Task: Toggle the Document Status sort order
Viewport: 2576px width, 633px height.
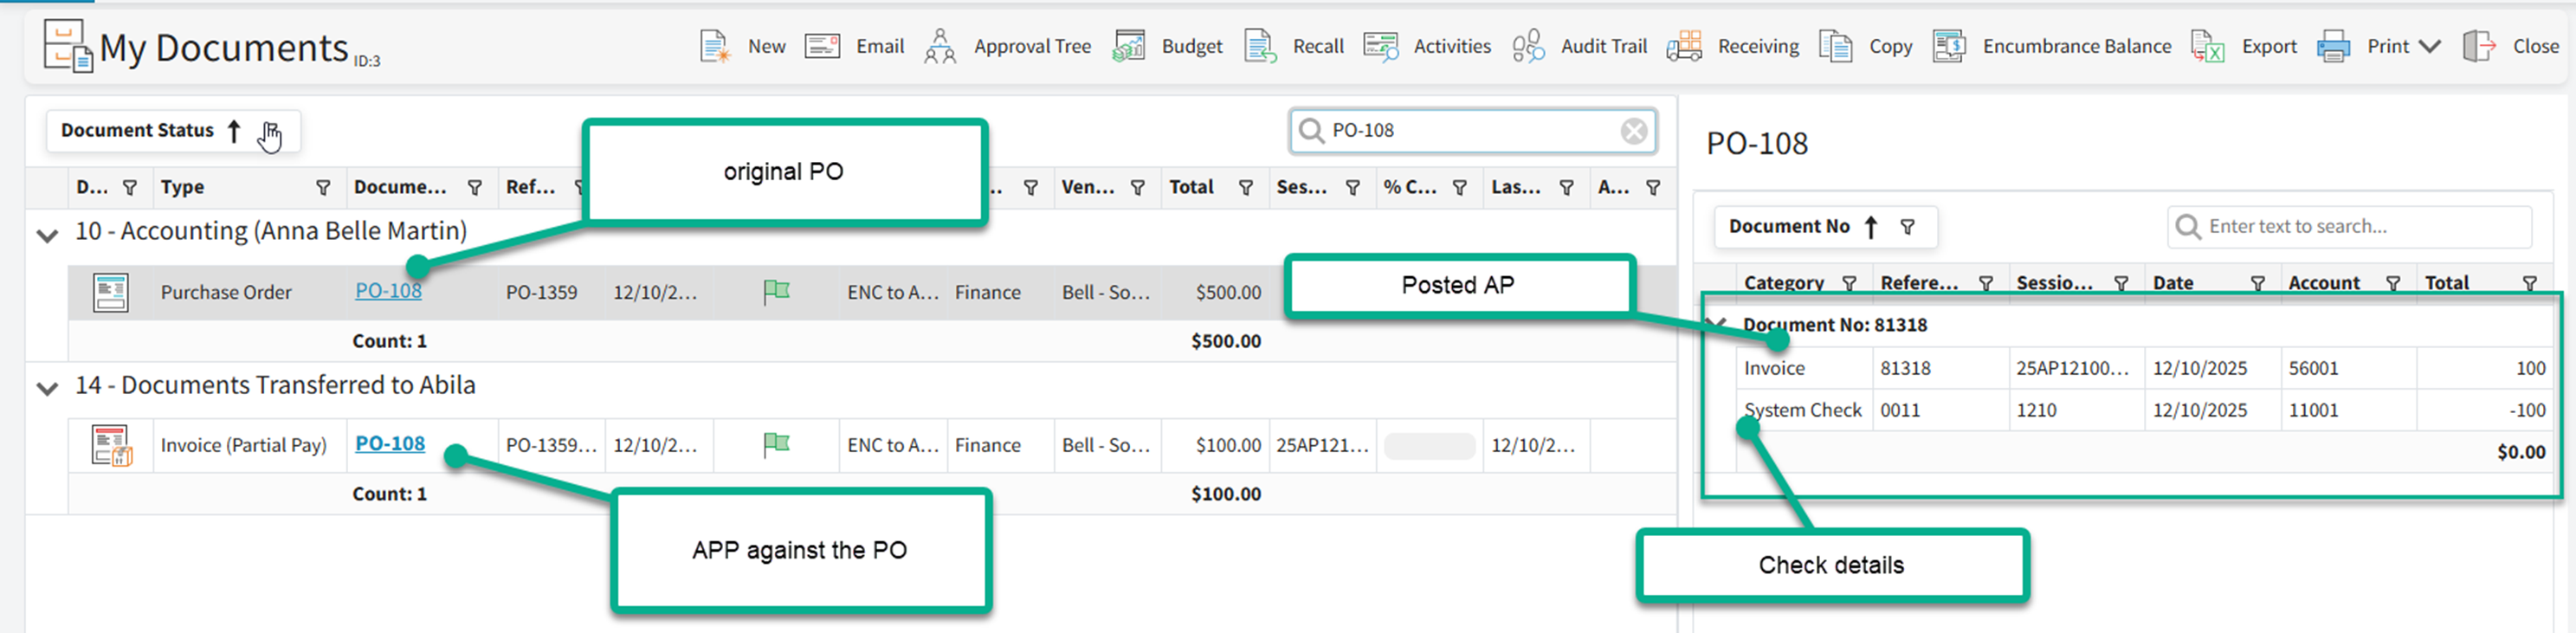Action: click(x=234, y=131)
